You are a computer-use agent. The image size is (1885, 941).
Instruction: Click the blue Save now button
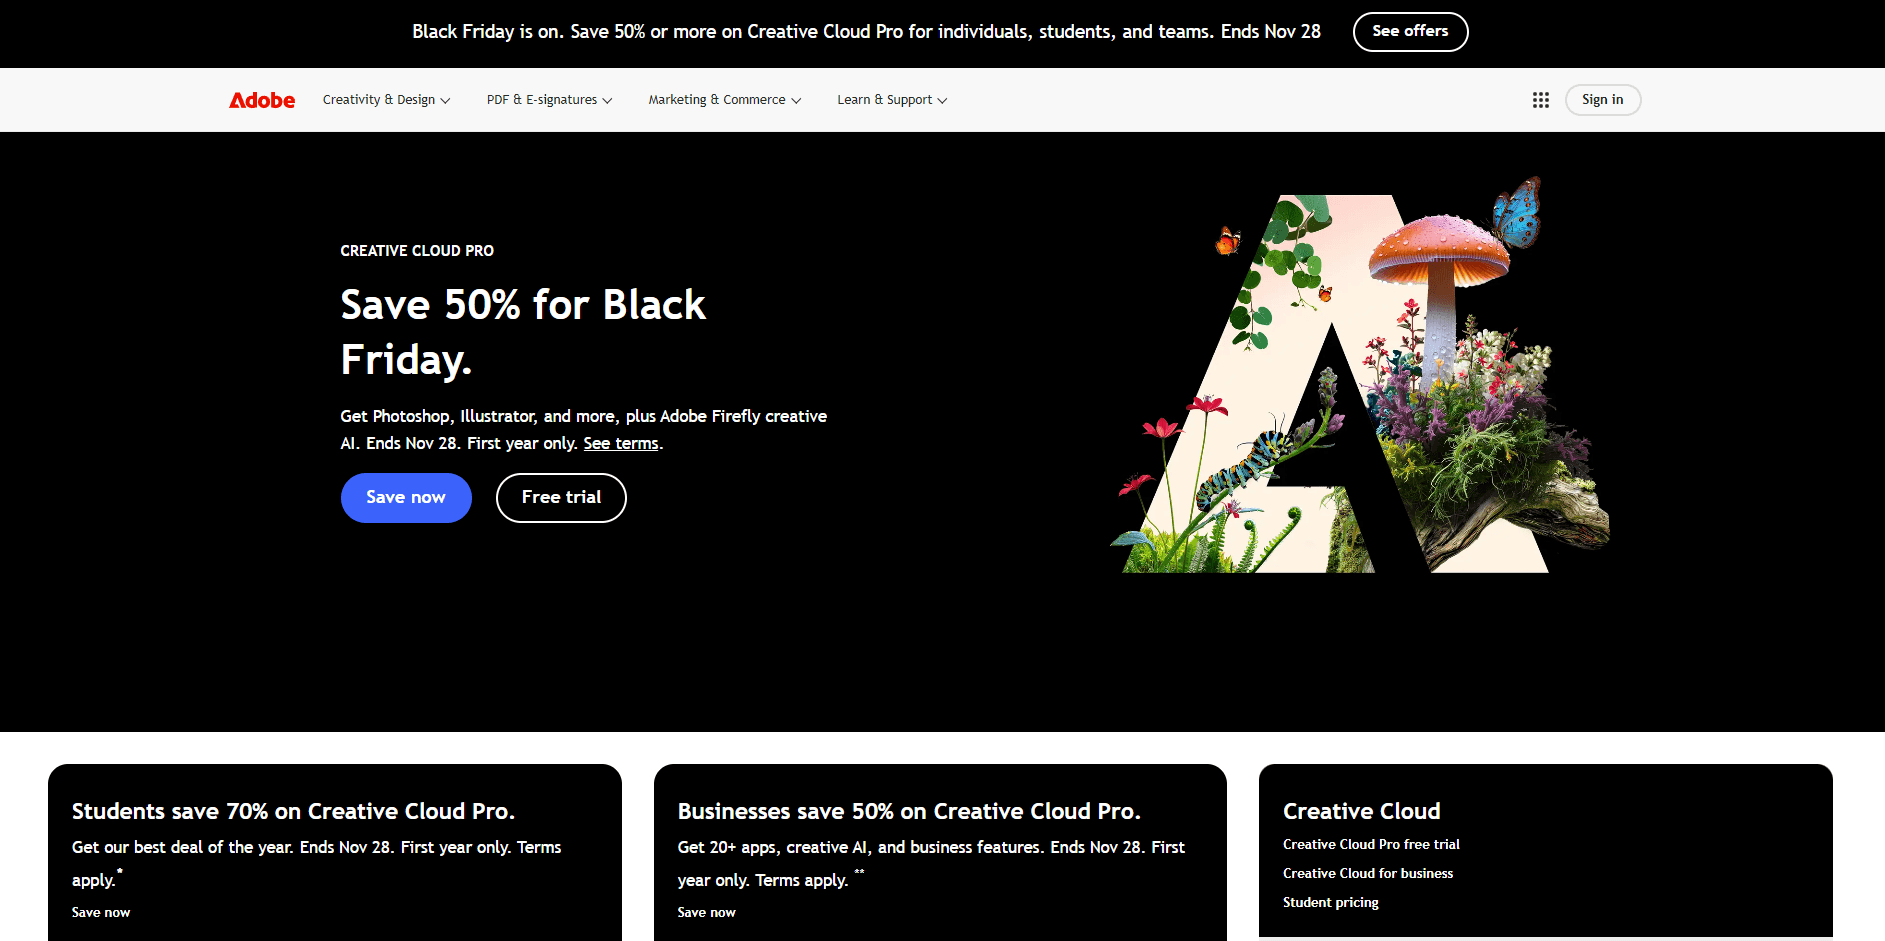(406, 498)
